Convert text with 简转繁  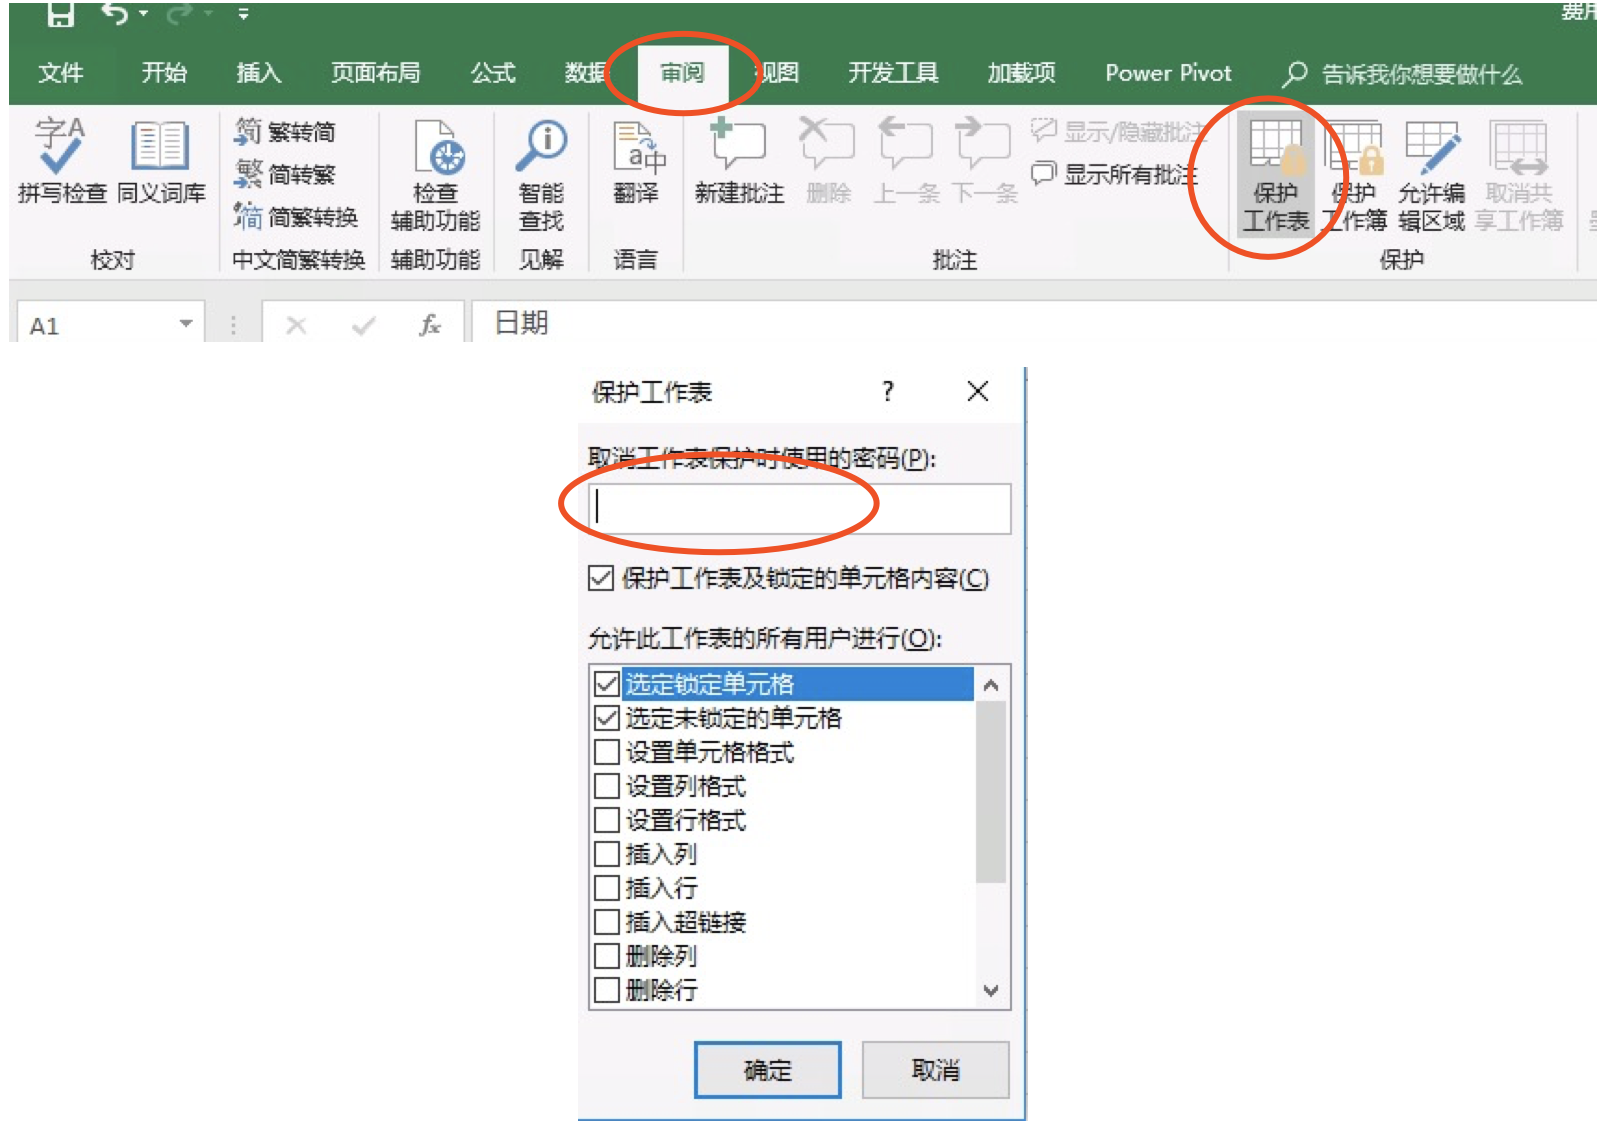(286, 174)
